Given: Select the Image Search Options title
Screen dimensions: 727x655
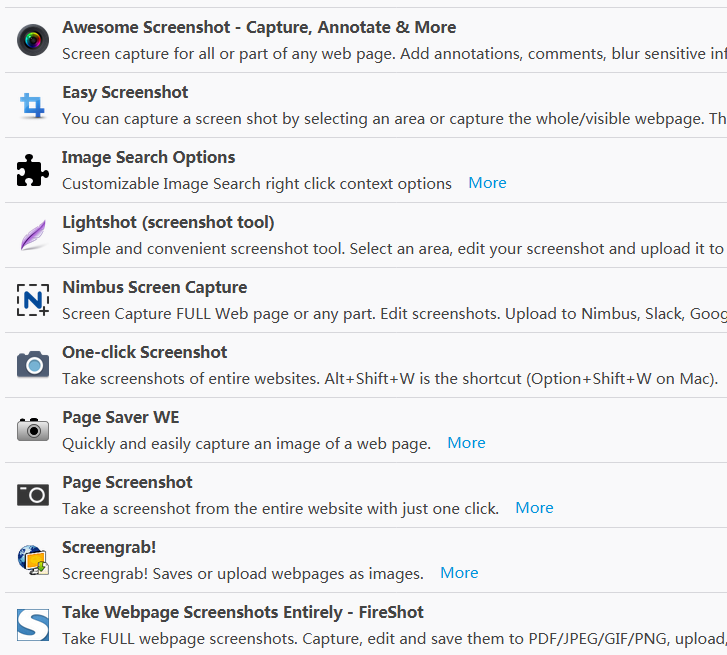Looking at the screenshot, I should coord(148,158).
